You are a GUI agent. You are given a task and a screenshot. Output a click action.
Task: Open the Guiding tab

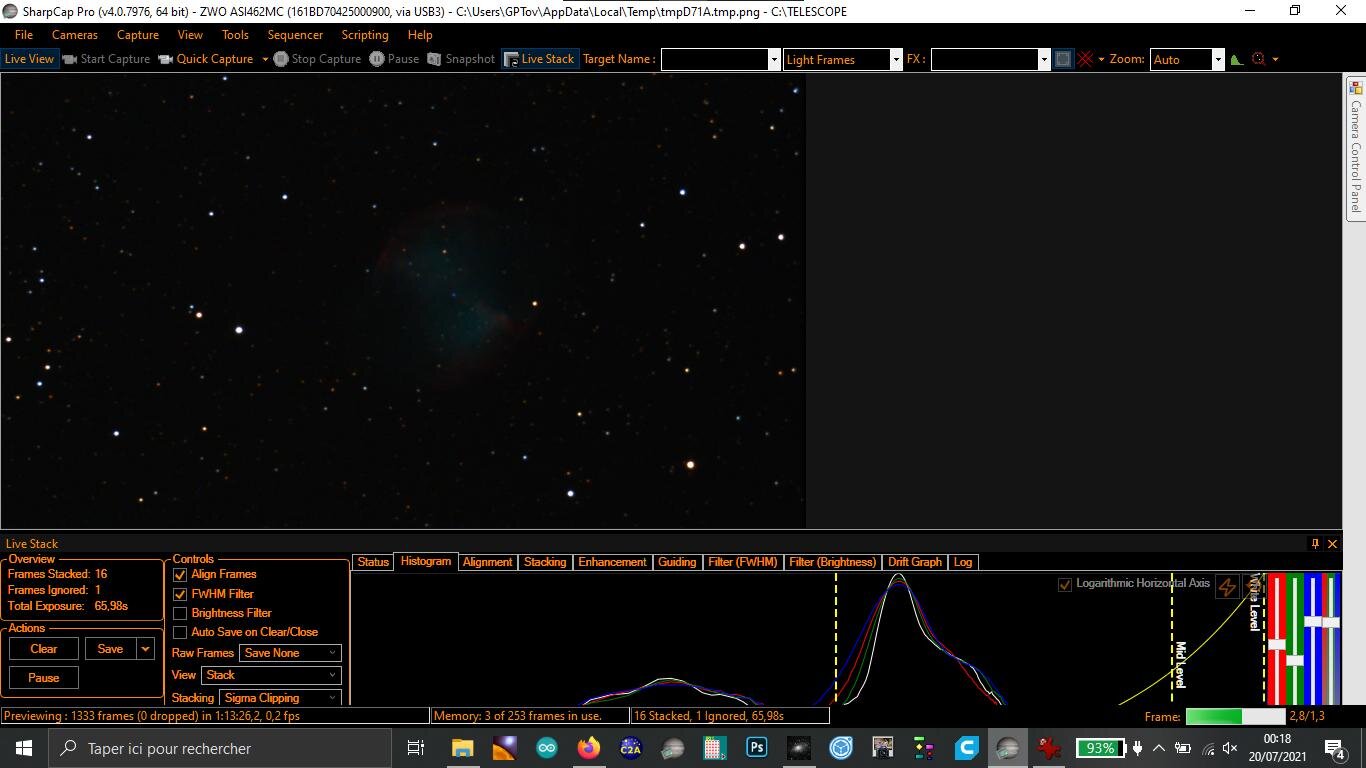(677, 562)
